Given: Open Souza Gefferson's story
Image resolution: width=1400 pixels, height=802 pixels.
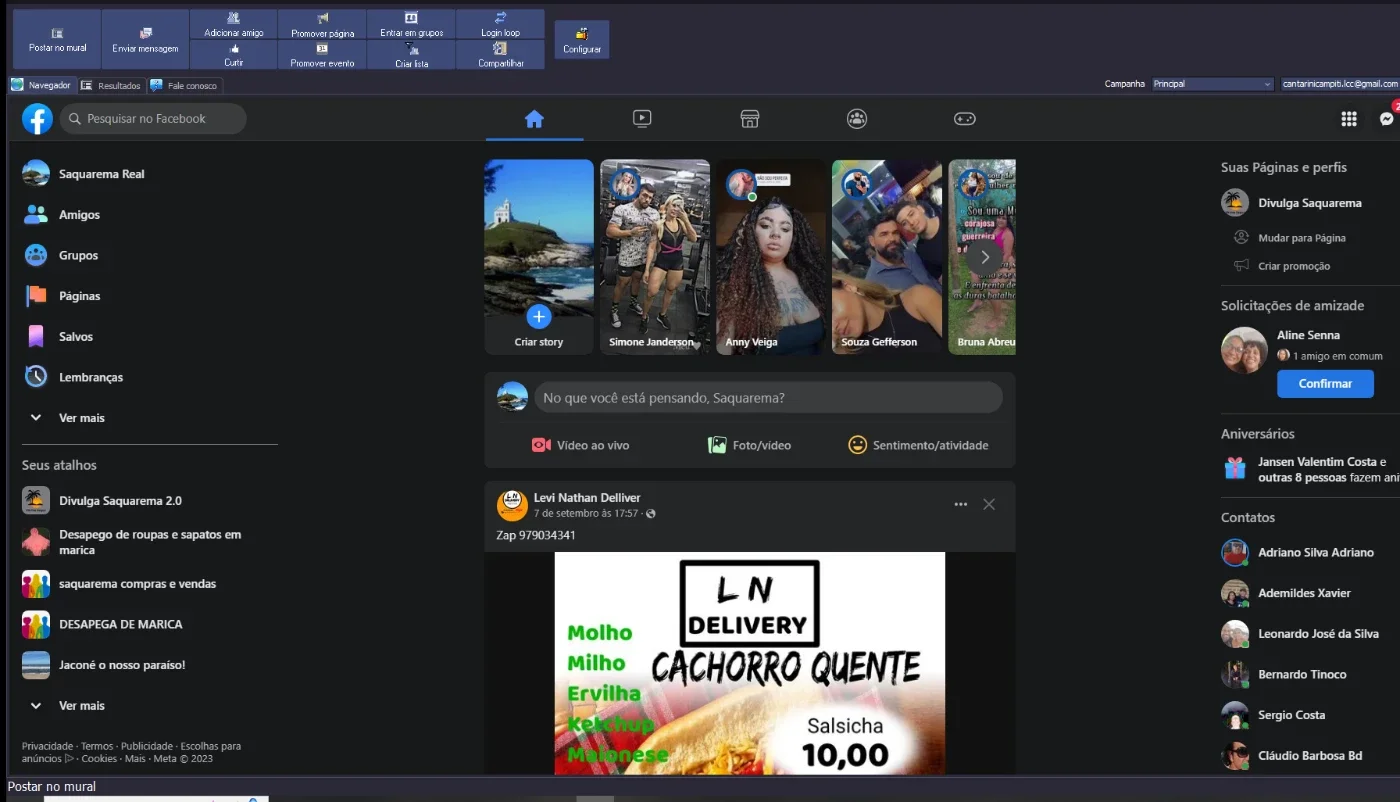Looking at the screenshot, I should coord(887,257).
